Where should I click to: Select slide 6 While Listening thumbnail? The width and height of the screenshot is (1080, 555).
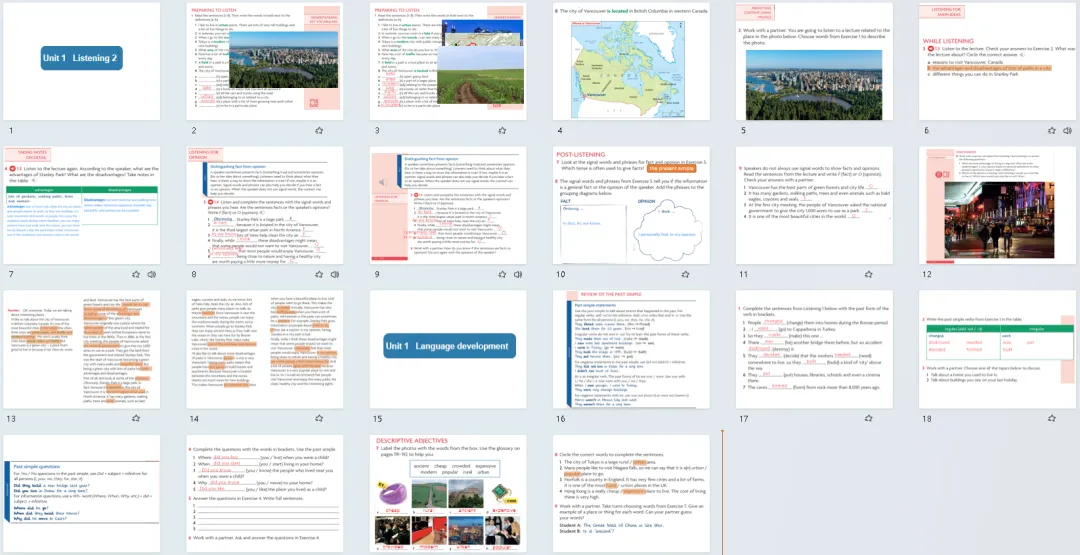click(x=997, y=61)
